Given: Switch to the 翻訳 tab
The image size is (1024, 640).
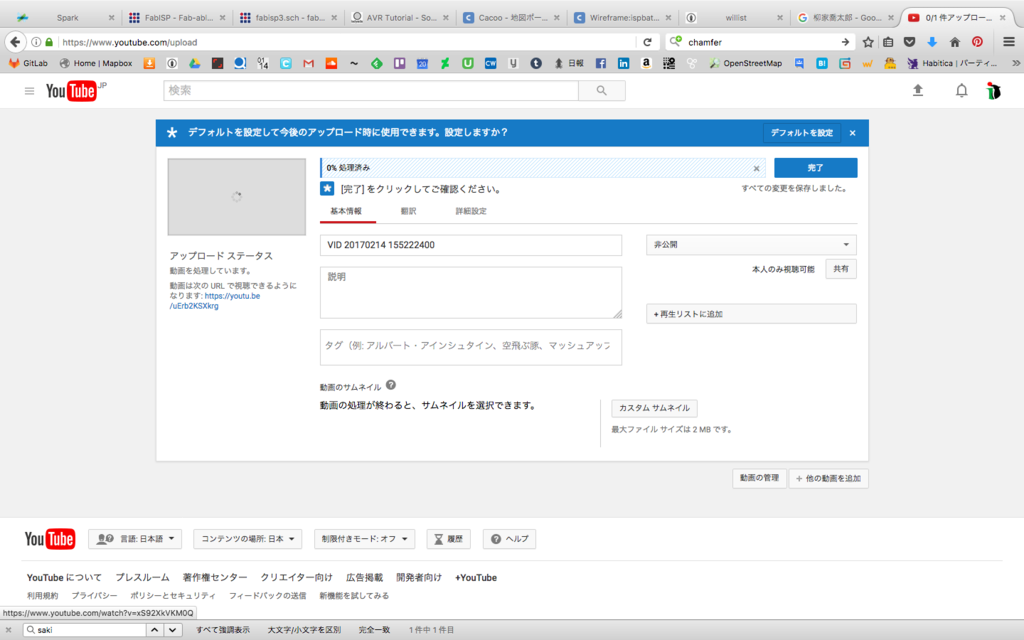Looking at the screenshot, I should click(408, 212).
